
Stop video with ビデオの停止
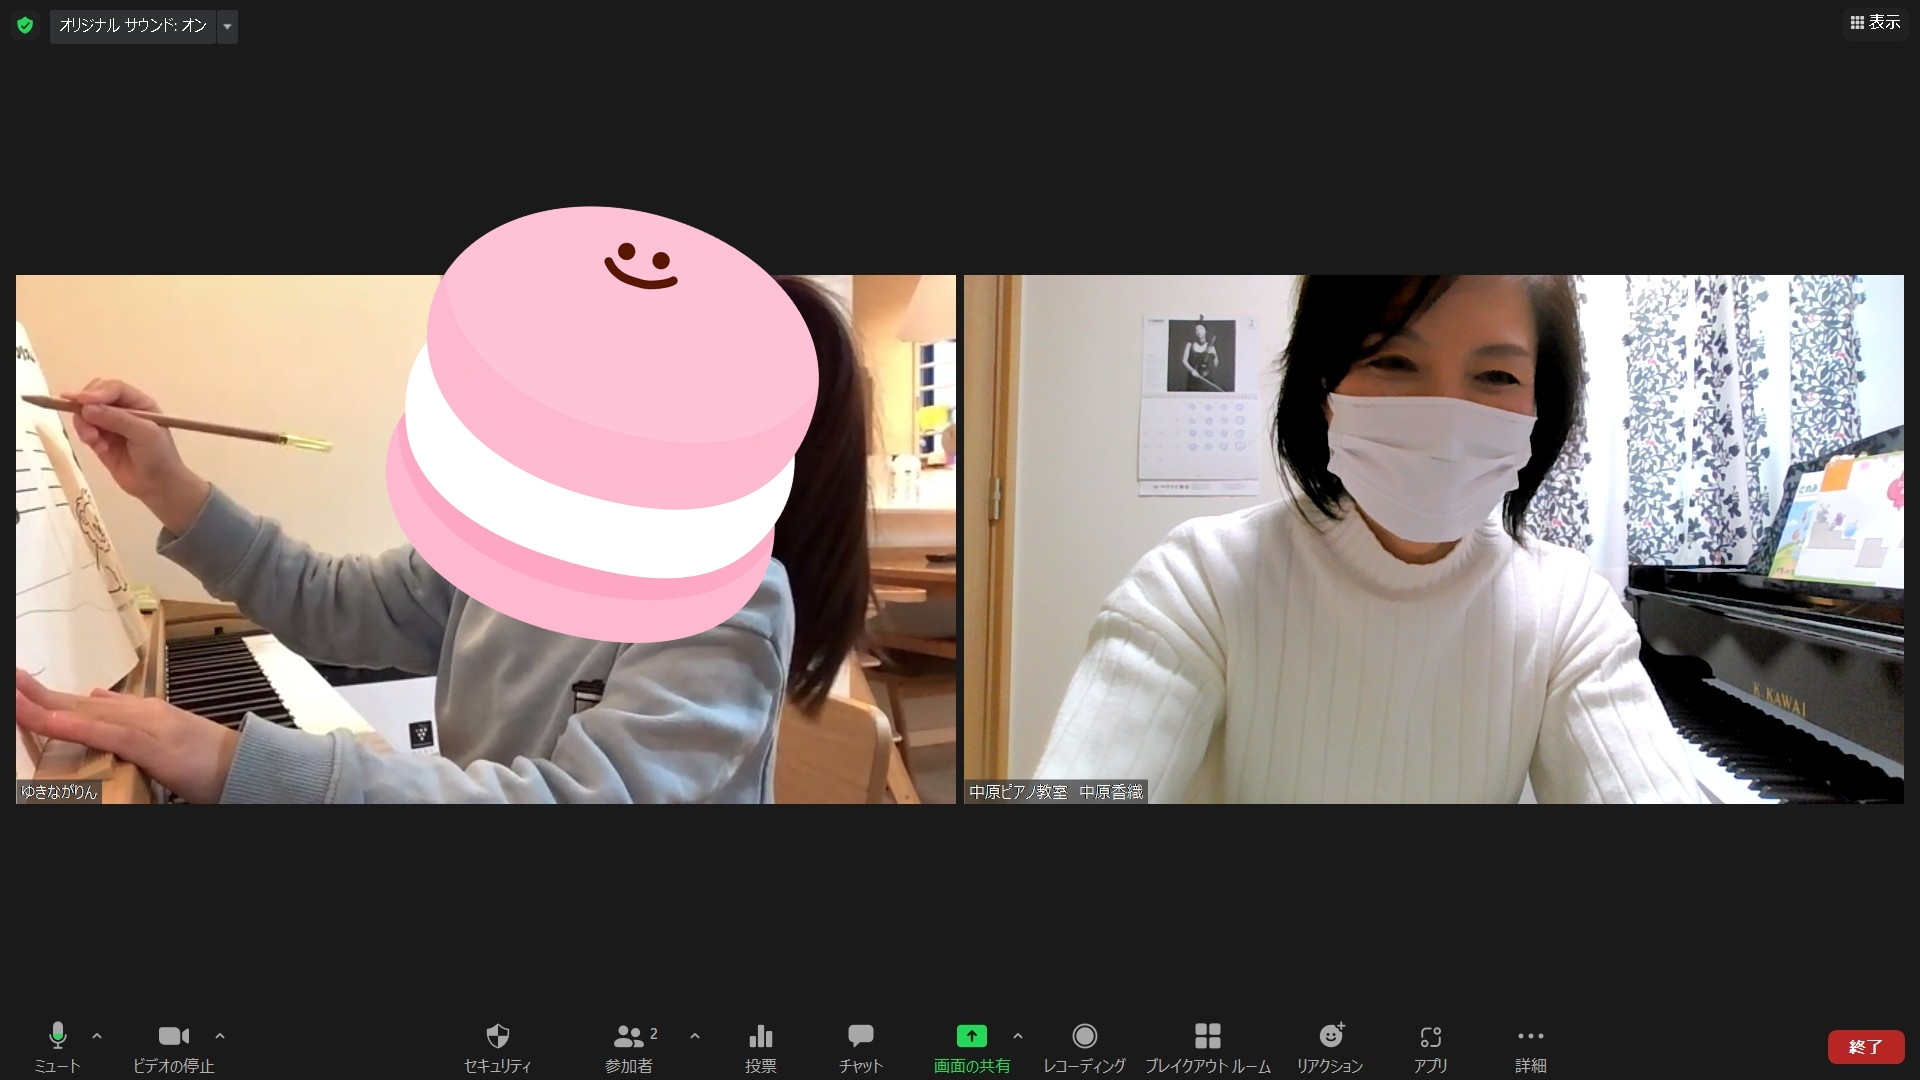(x=173, y=1046)
